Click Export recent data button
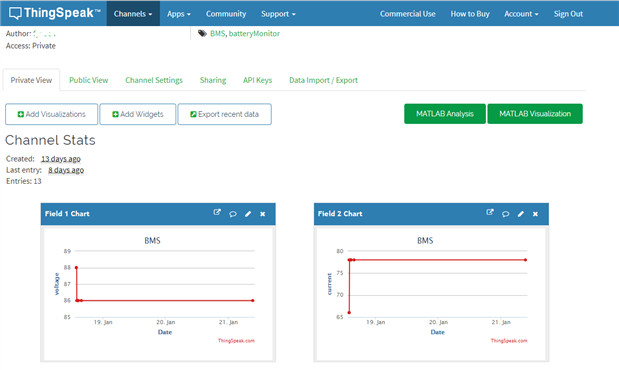 (225, 114)
